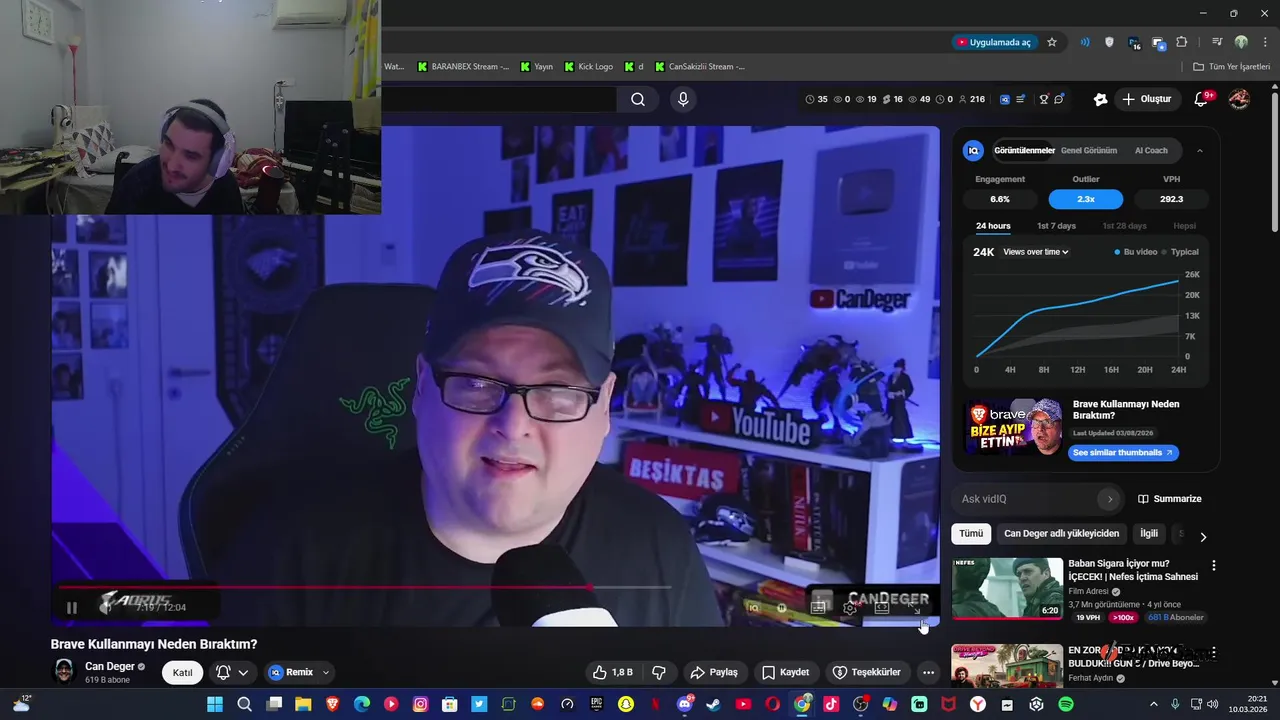Open the Can Deger channel avatar

tap(64, 671)
